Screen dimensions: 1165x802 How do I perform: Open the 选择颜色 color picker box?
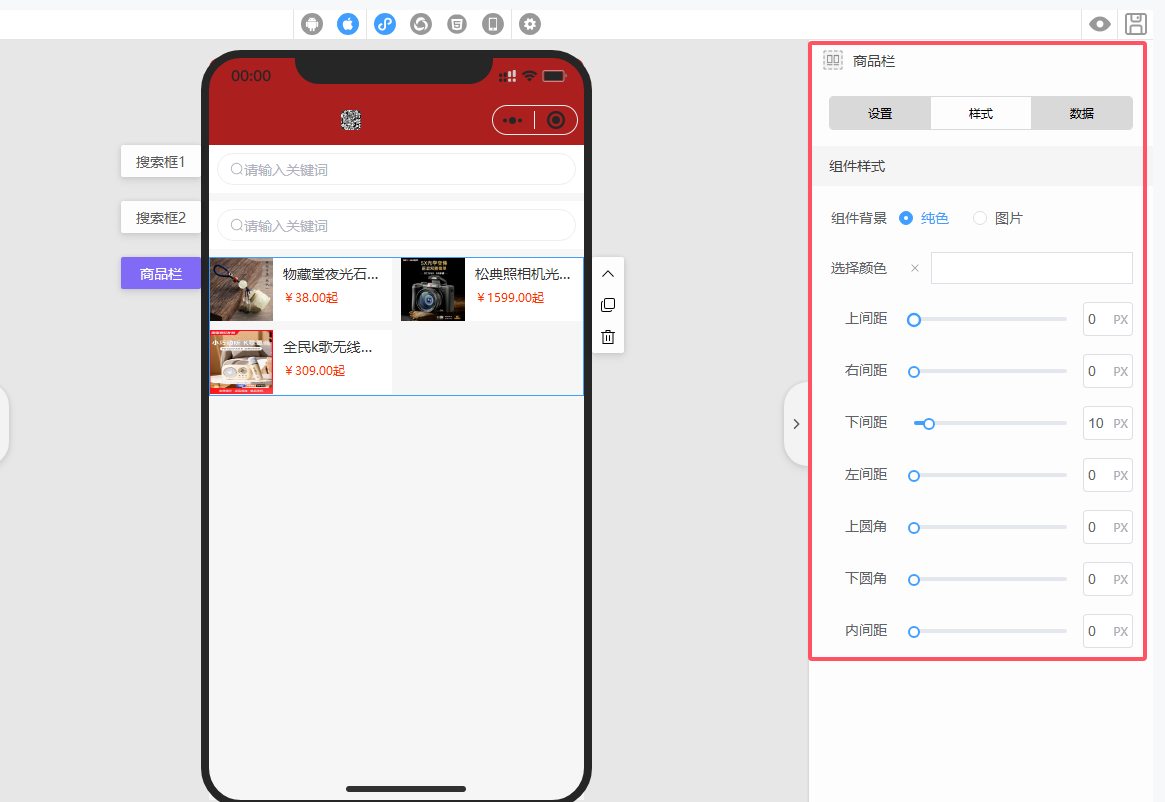pyautogui.click(x=1031, y=268)
